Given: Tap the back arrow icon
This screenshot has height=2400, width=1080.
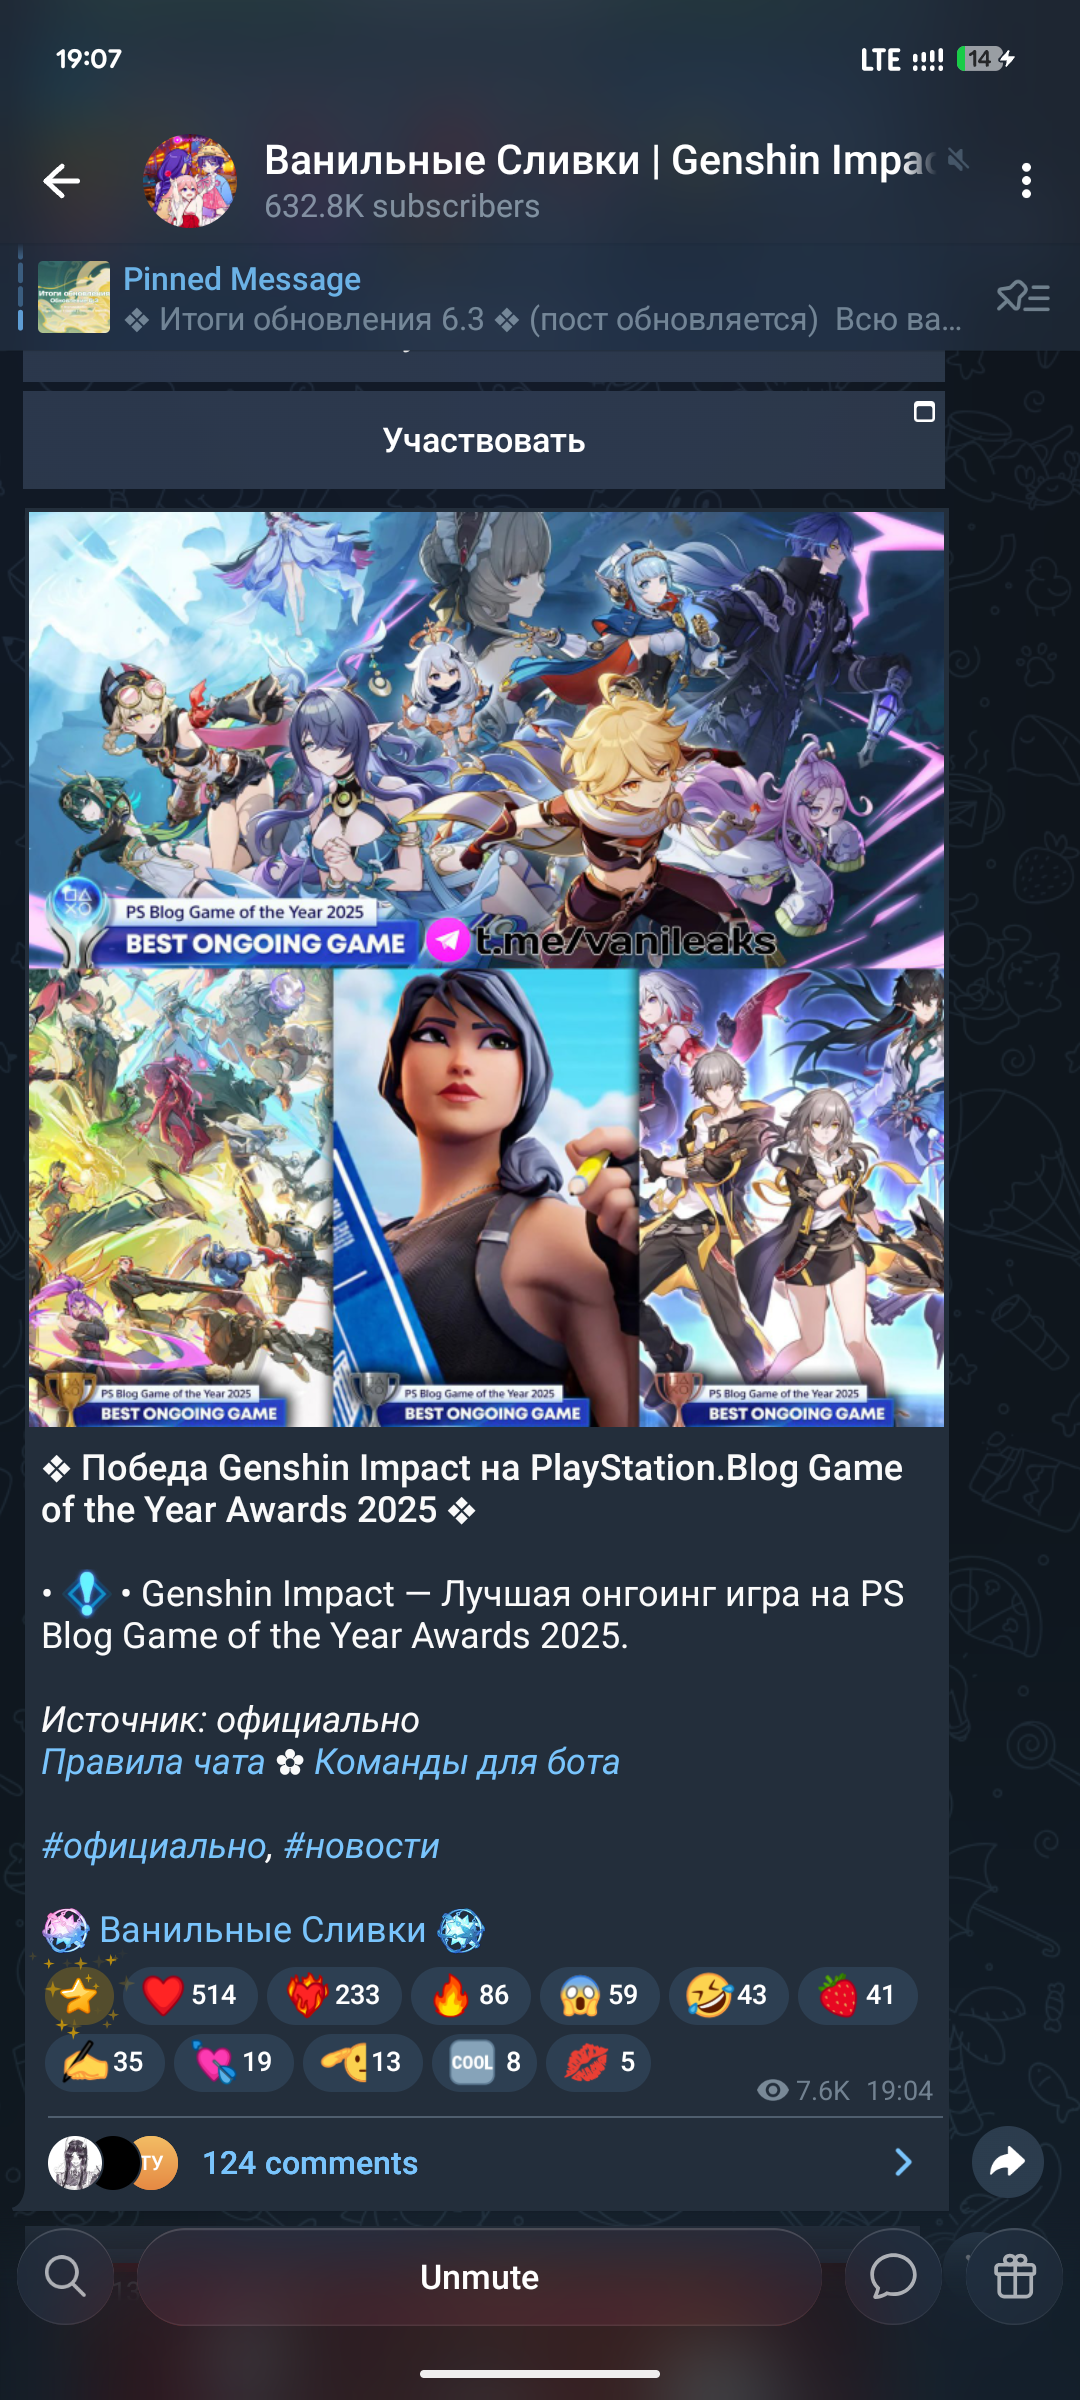Looking at the screenshot, I should 62,181.
